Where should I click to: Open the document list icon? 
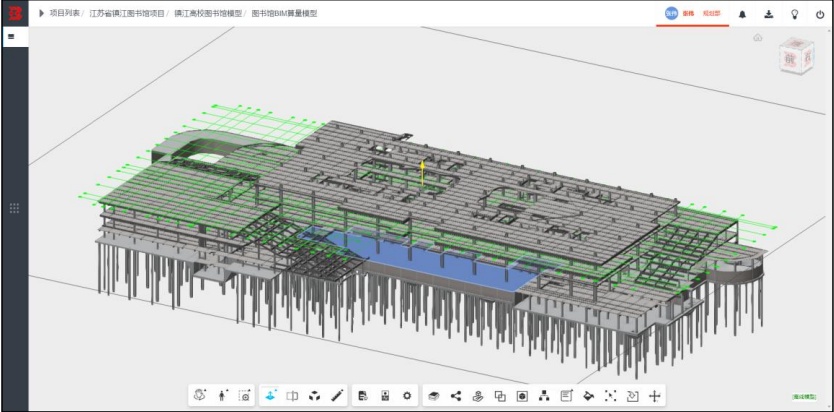[x=363, y=396]
